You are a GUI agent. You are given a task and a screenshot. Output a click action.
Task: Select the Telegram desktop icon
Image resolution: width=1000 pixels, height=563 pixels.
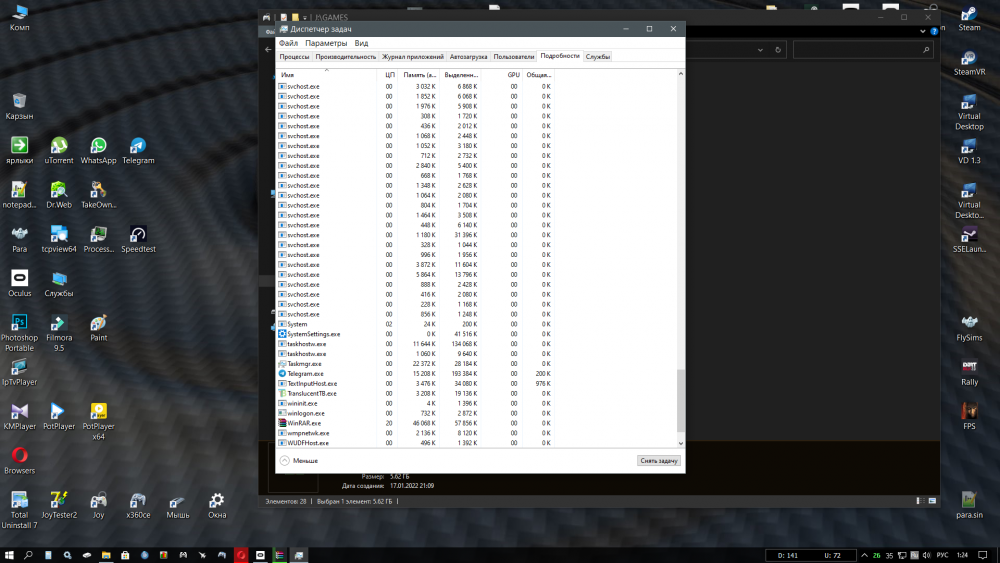coord(138,151)
